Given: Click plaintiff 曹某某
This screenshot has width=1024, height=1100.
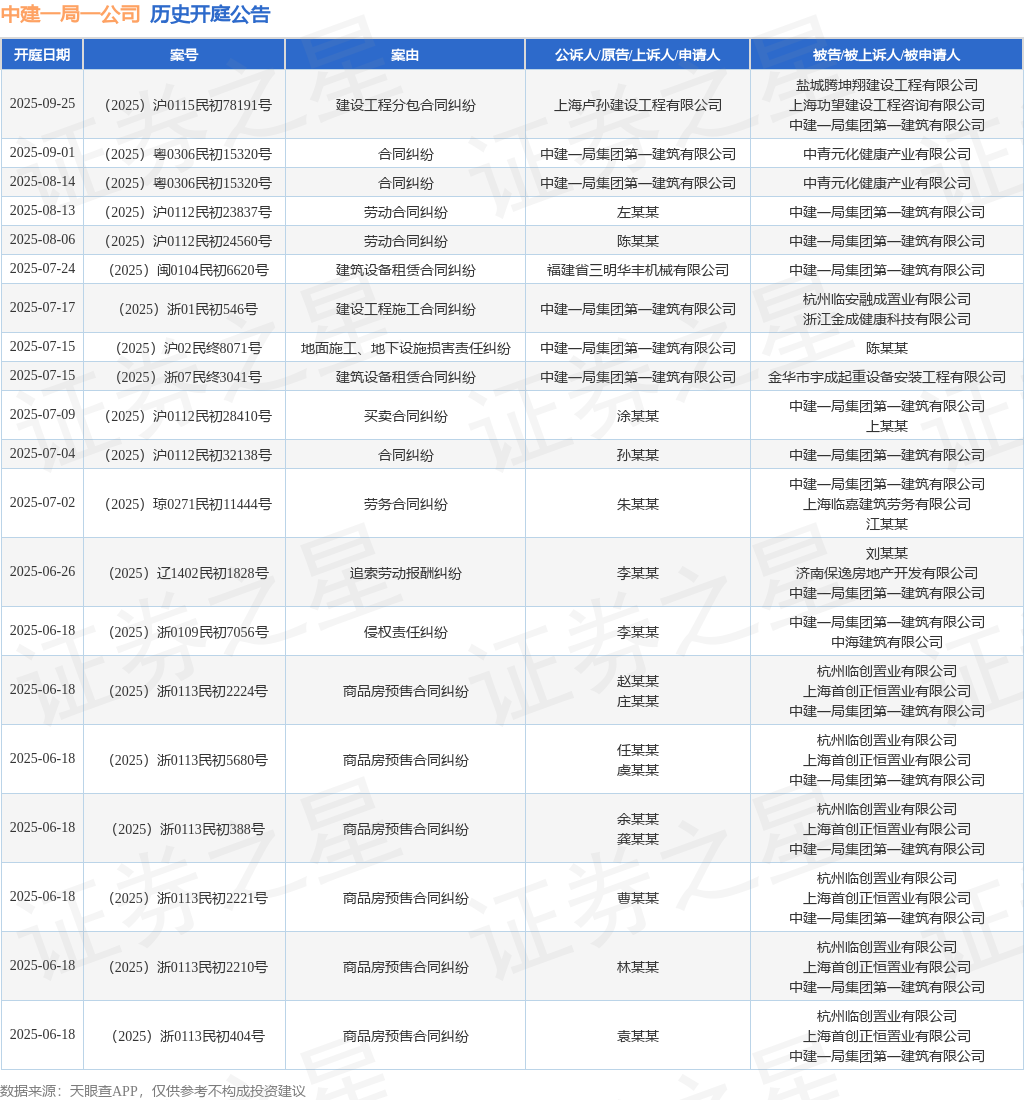Looking at the screenshot, I should click(x=638, y=898).
